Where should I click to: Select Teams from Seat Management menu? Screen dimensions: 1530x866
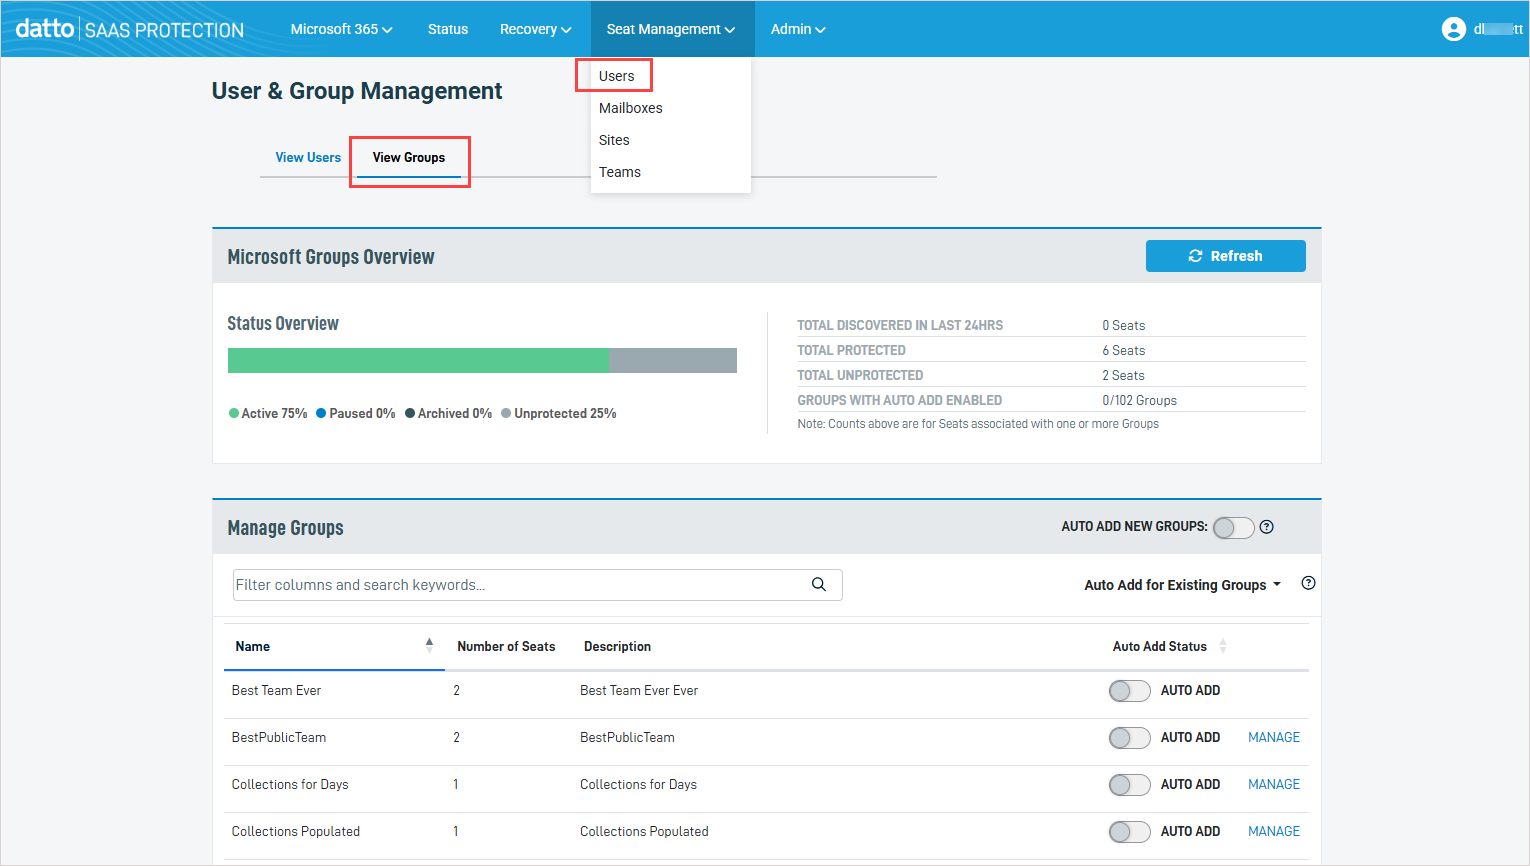click(619, 172)
